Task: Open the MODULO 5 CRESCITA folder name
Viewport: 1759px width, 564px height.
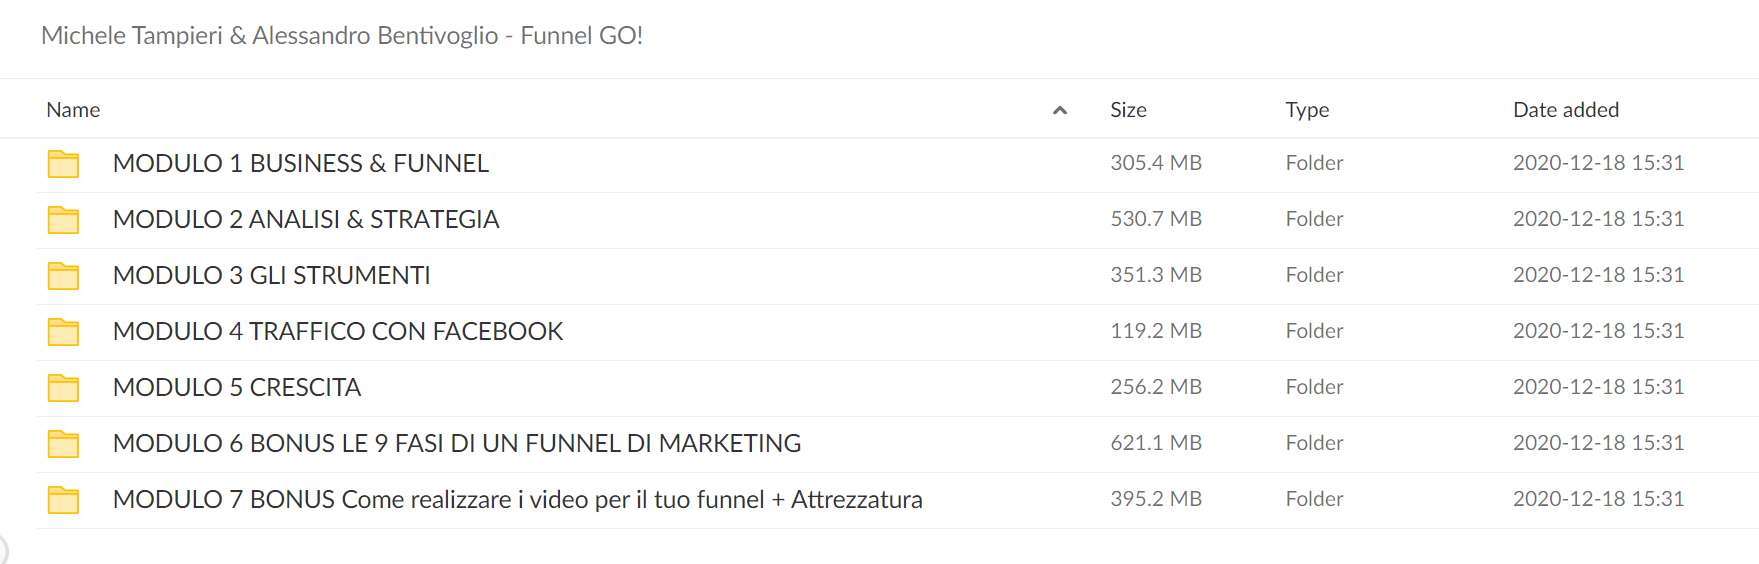Action: pos(237,387)
